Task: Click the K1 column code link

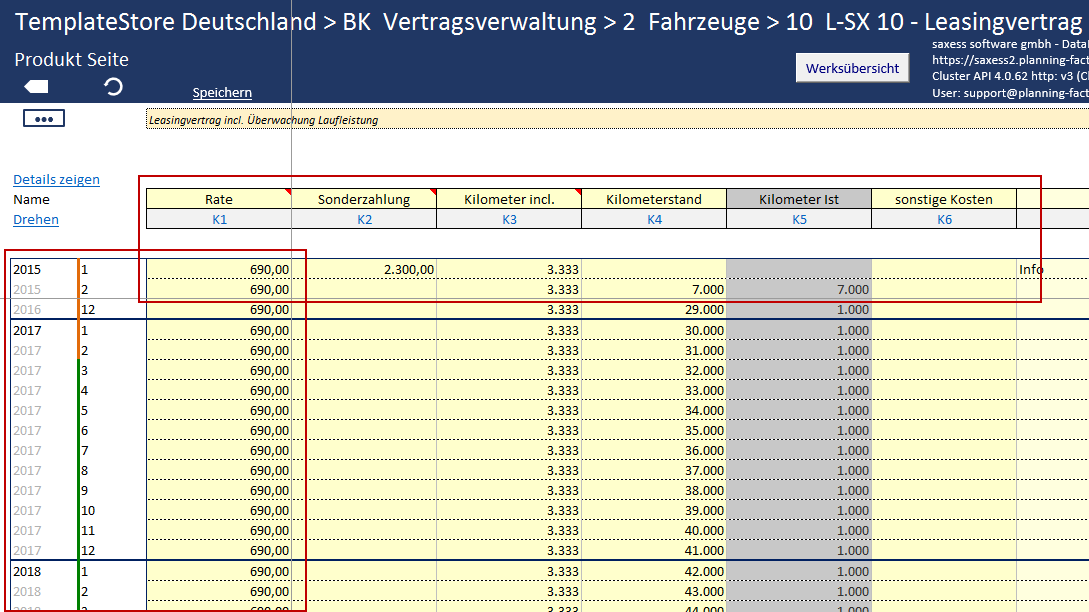Action: 219,219
